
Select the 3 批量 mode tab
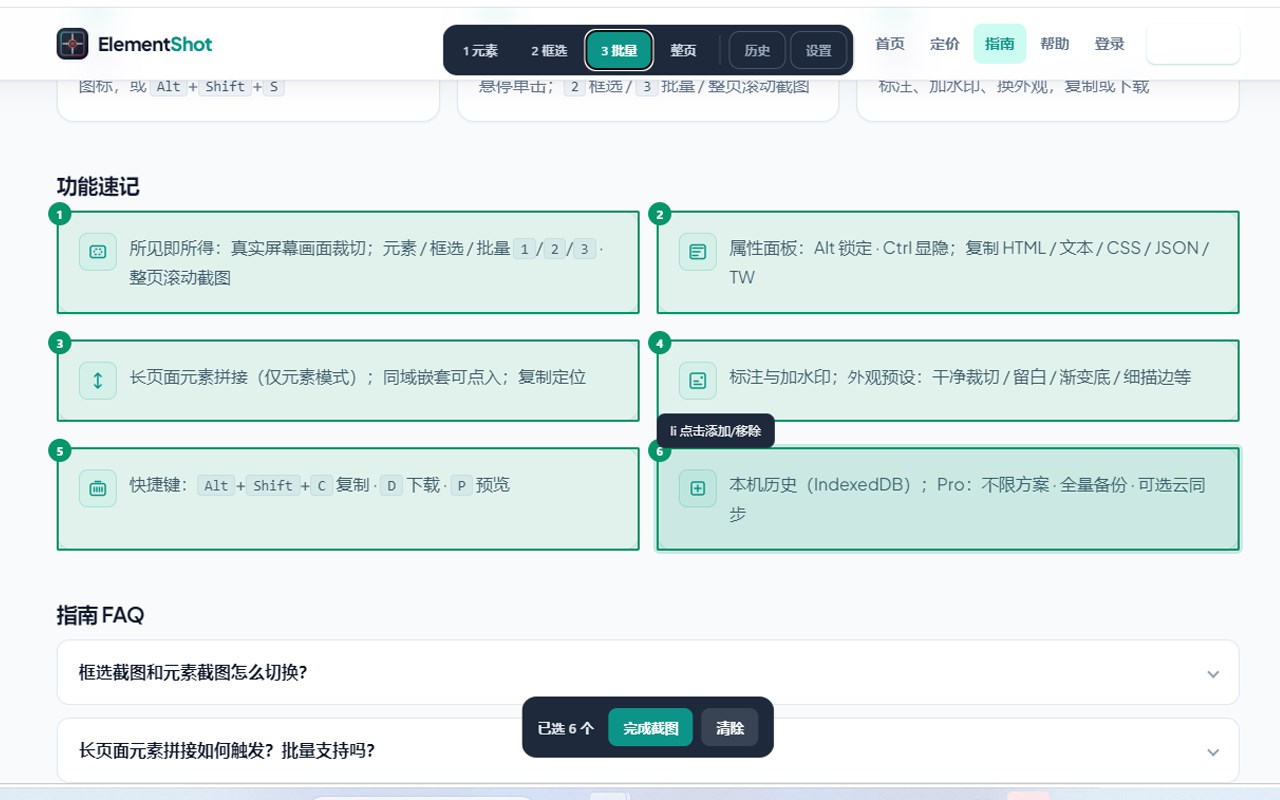click(x=619, y=51)
